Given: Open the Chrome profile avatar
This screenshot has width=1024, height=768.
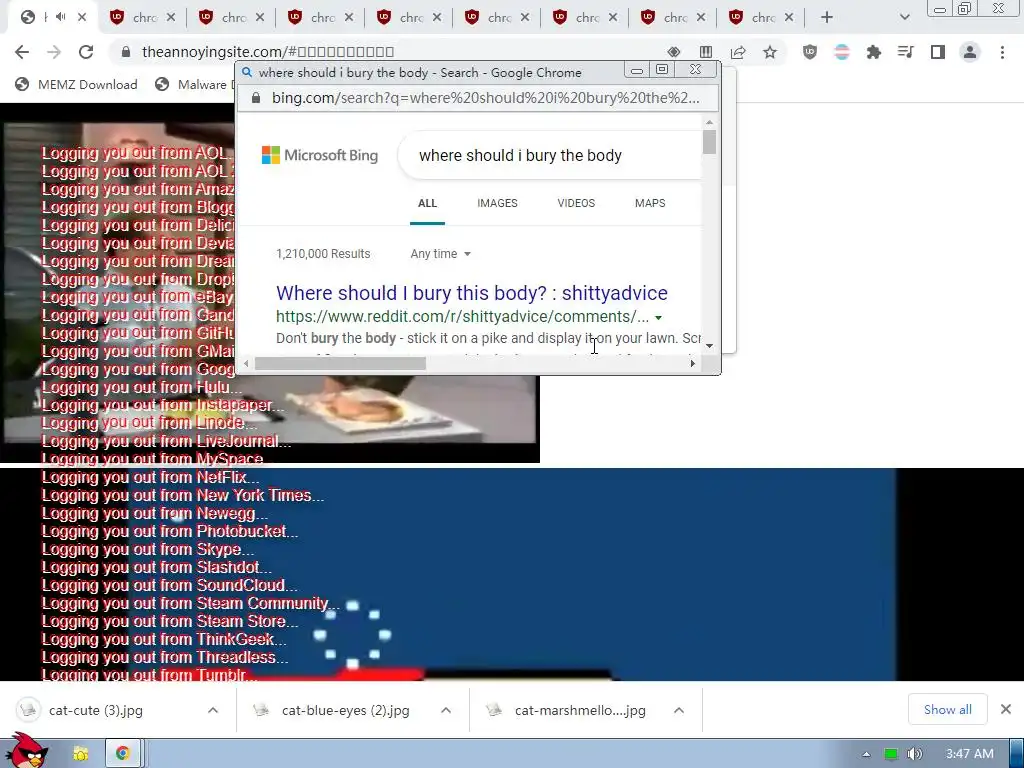Looking at the screenshot, I should (970, 52).
